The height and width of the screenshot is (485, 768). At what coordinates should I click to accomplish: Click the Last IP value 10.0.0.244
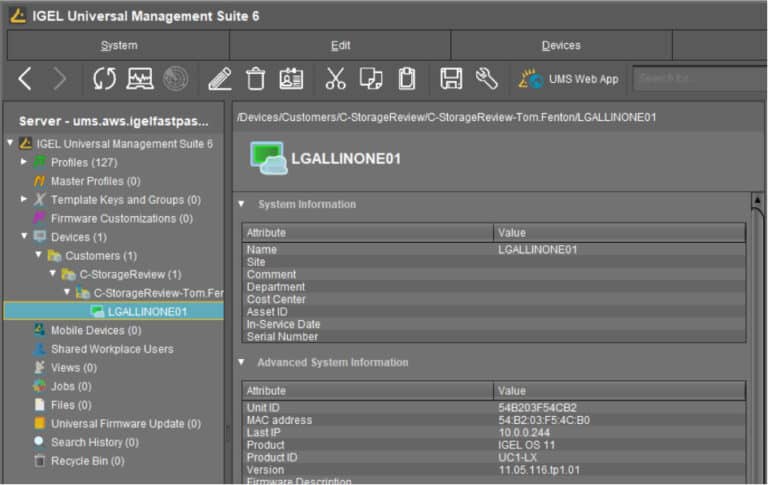(x=524, y=433)
